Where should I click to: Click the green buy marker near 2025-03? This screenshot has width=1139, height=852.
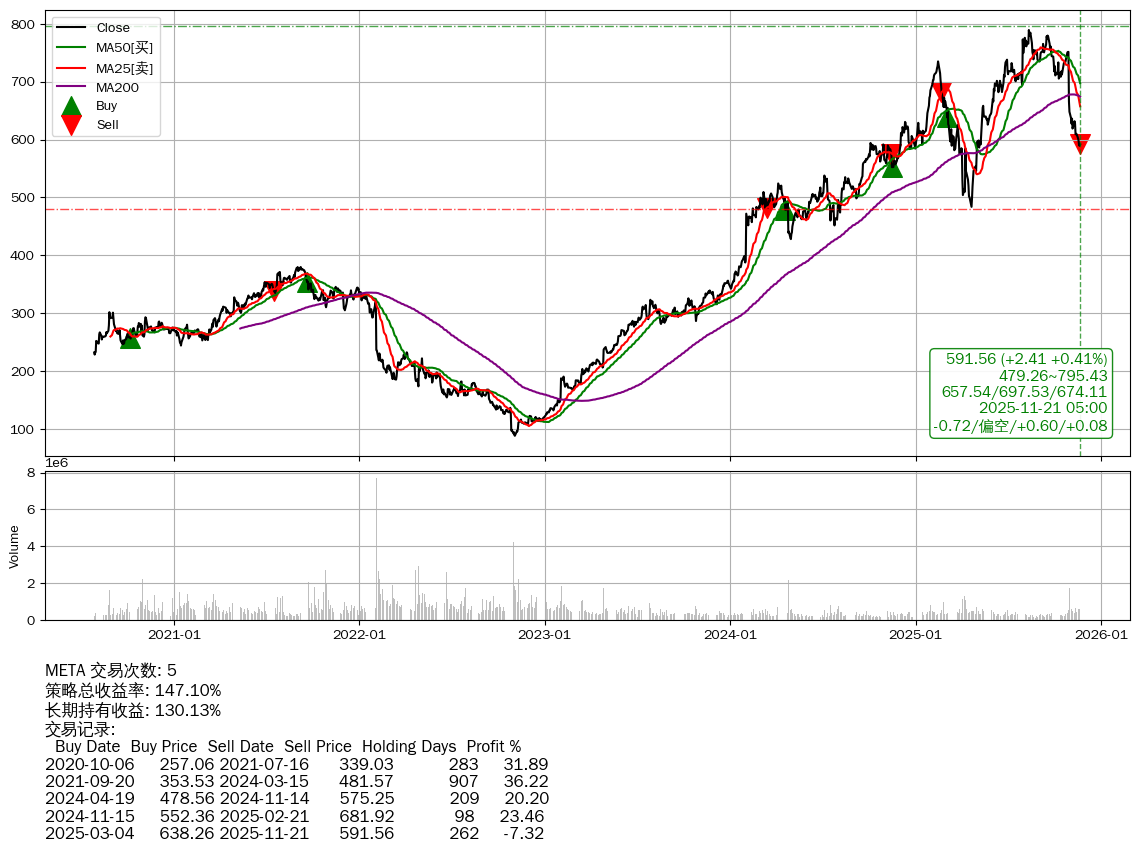coord(946,118)
